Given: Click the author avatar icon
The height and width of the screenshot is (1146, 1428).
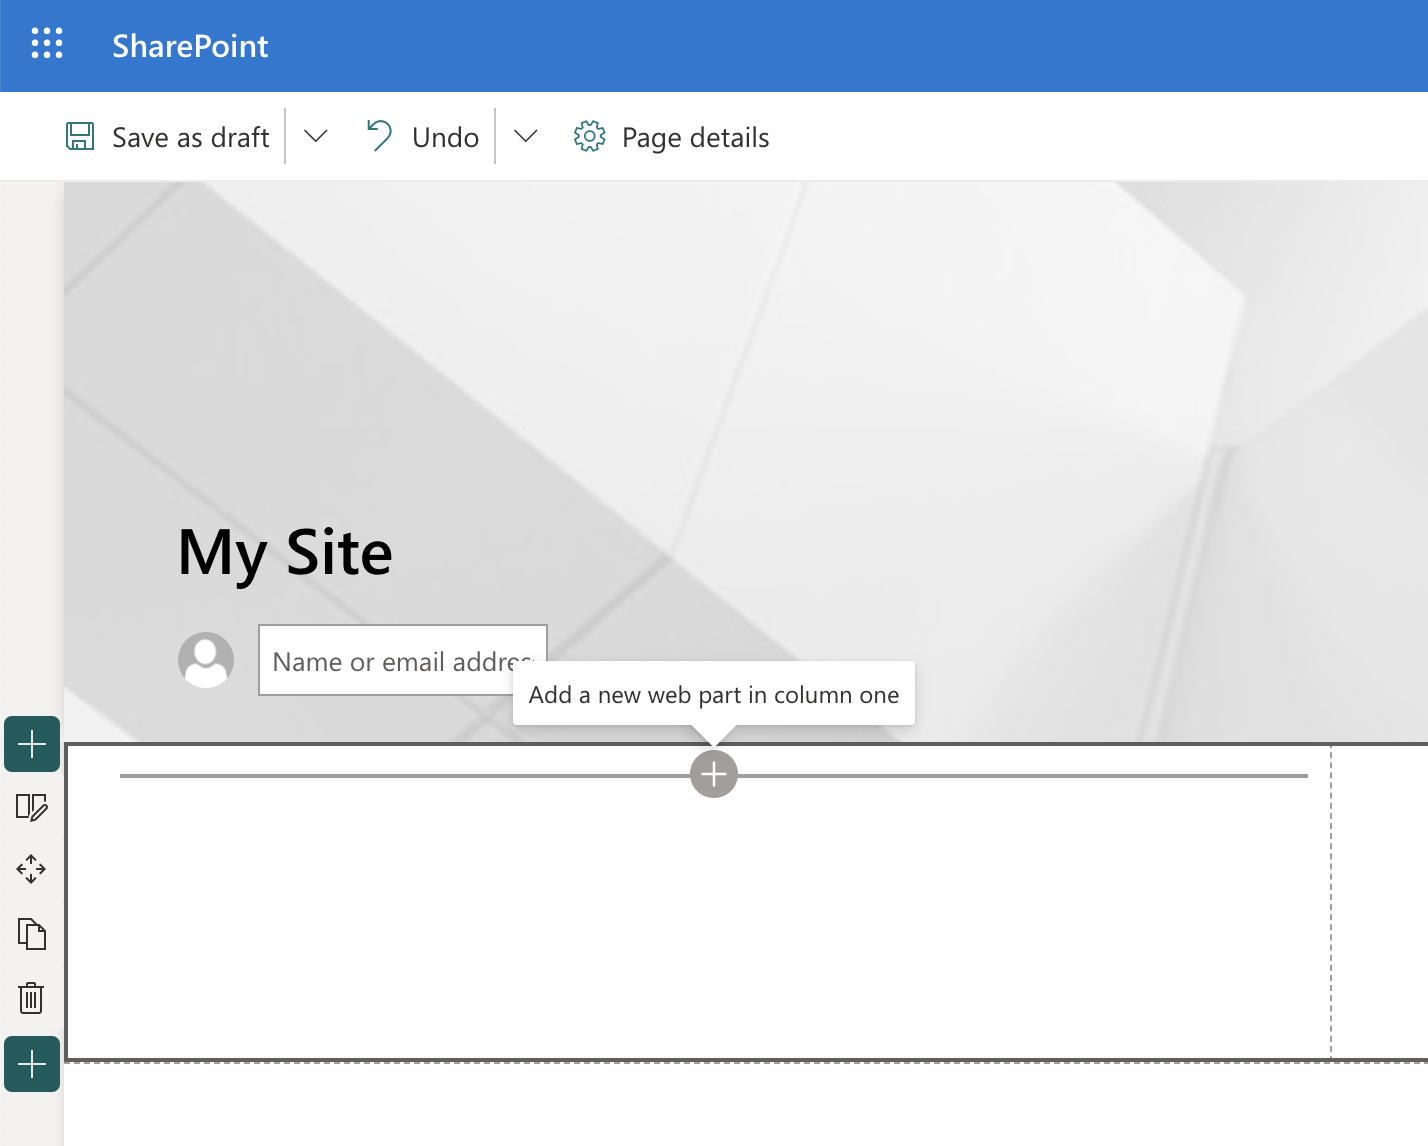Looking at the screenshot, I should (x=206, y=660).
